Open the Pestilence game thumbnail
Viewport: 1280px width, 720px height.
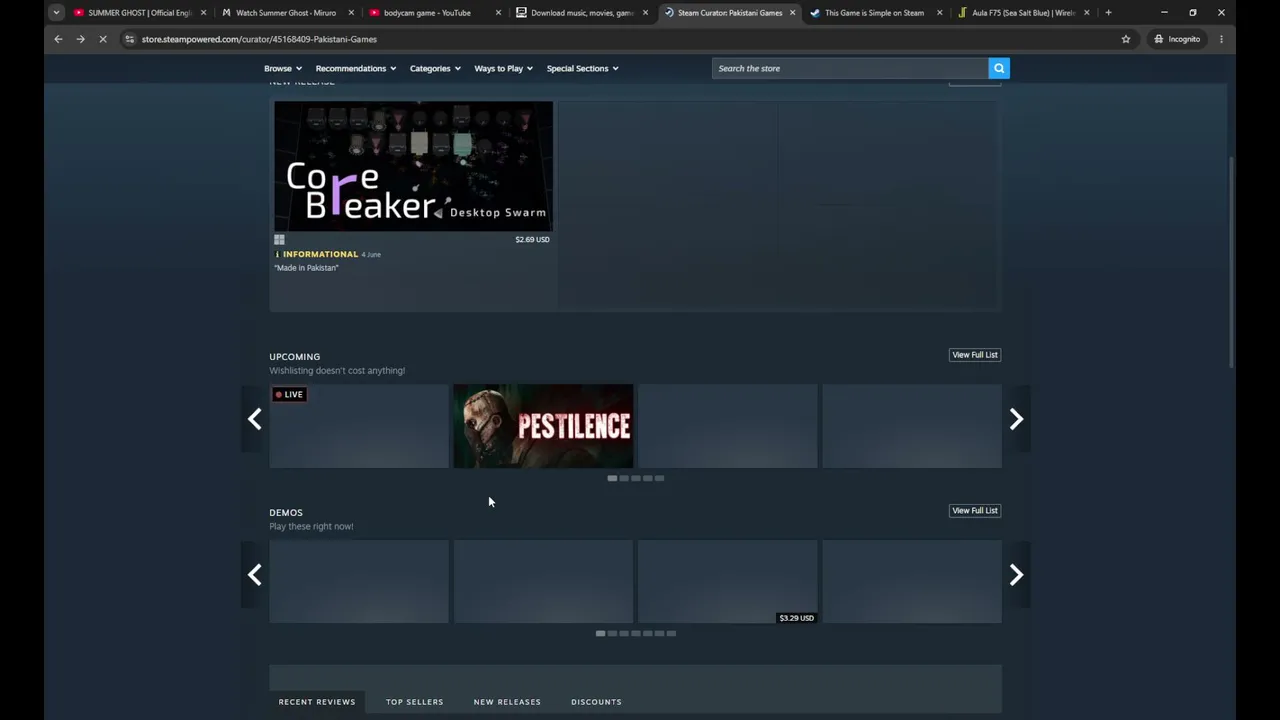click(x=543, y=426)
